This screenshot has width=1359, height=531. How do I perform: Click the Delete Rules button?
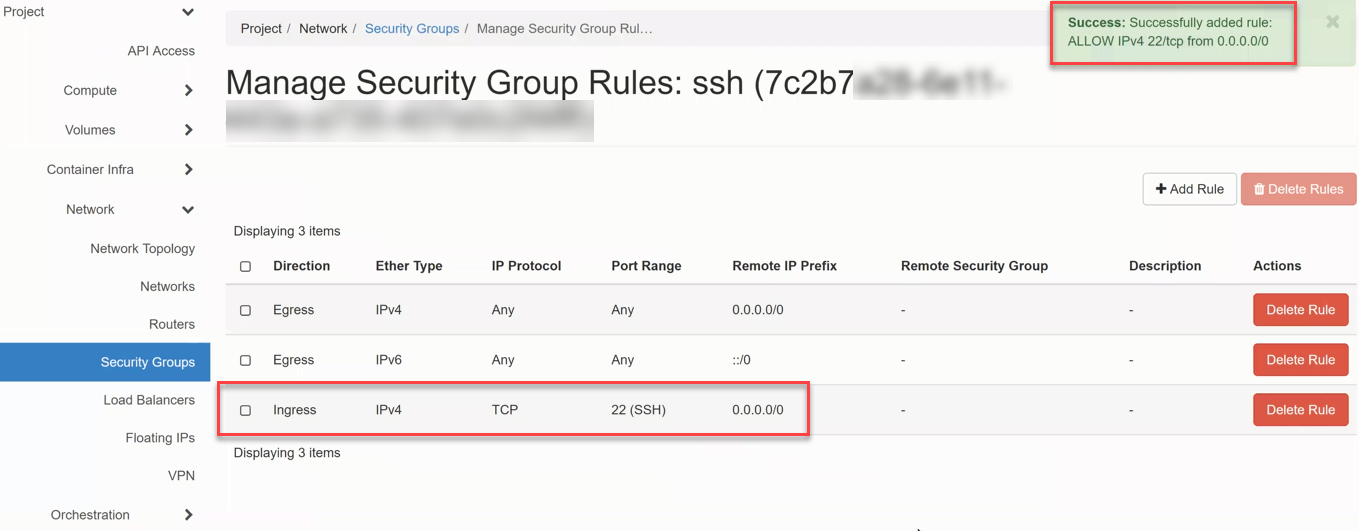pyautogui.click(x=1298, y=189)
